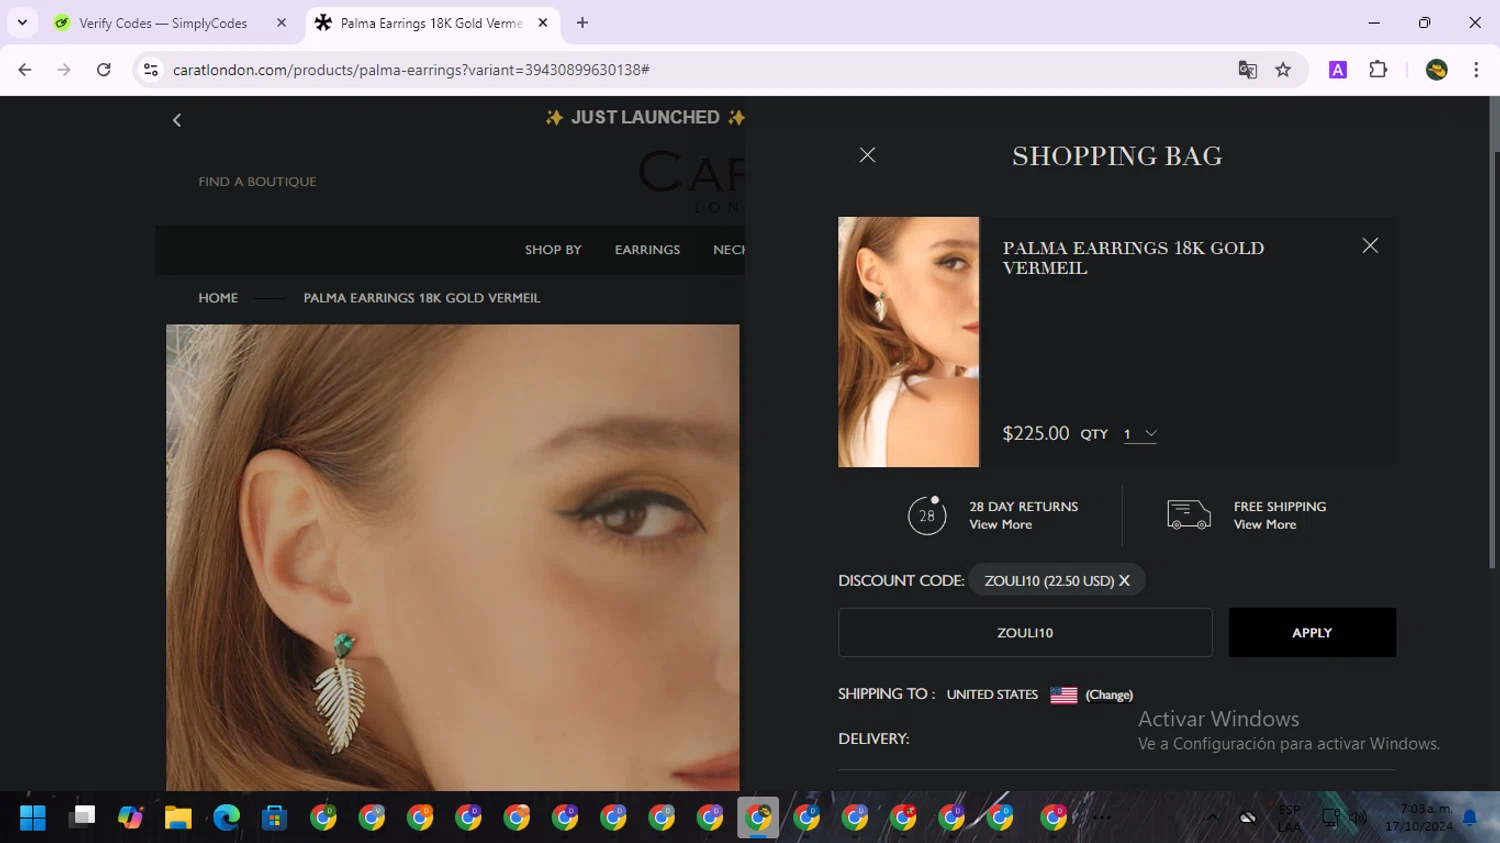Open File Explorer from the taskbar

tap(178, 818)
